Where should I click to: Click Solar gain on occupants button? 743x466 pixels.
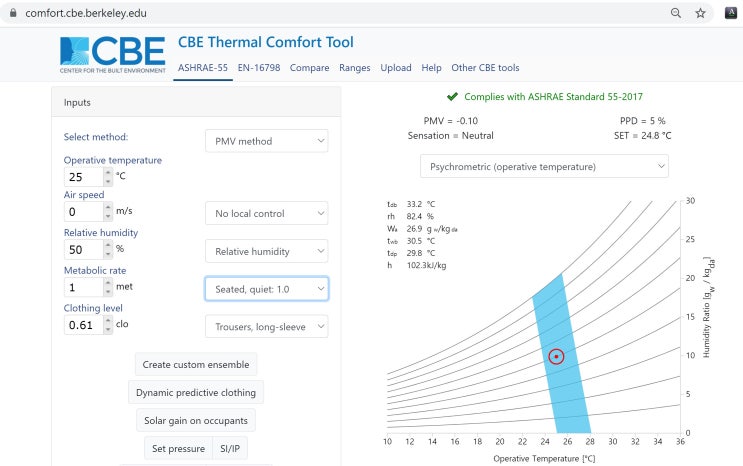click(x=196, y=420)
